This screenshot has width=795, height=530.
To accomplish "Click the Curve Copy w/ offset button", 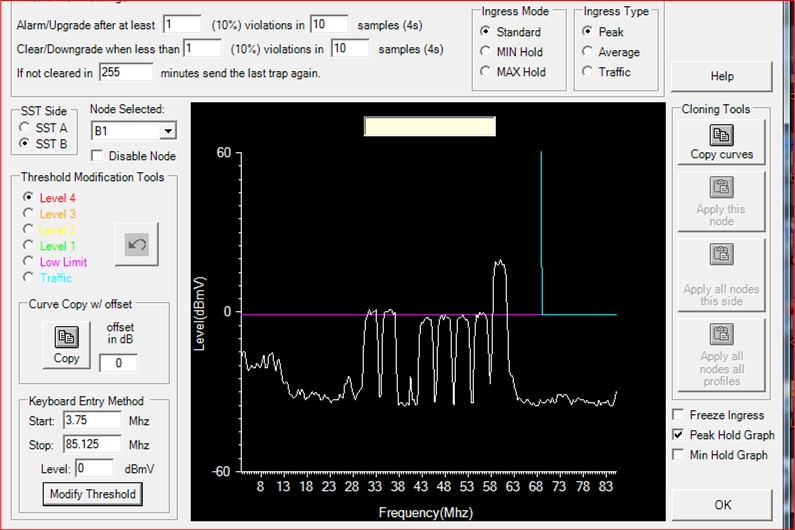I will pos(66,344).
